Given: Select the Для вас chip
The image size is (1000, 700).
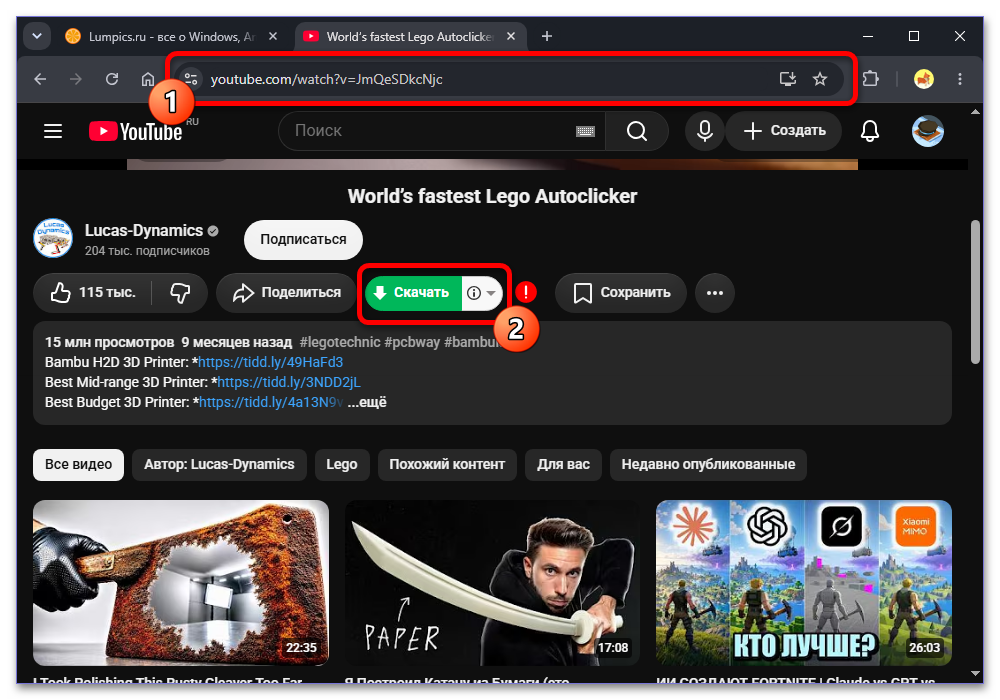Looking at the screenshot, I should pos(563,465).
